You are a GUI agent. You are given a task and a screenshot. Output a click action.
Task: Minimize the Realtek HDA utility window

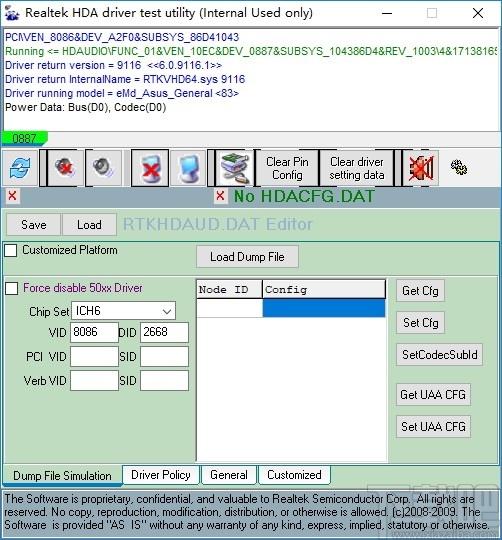pos(387,13)
